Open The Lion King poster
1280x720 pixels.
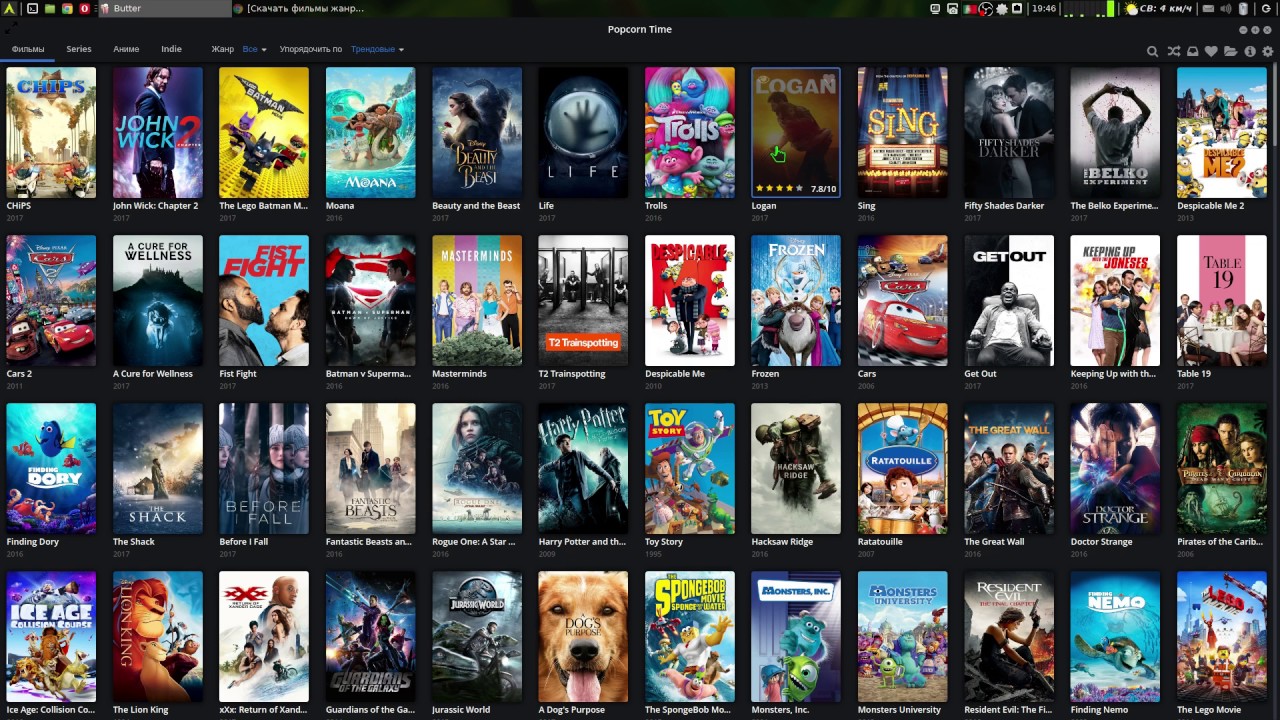pyautogui.click(x=158, y=637)
